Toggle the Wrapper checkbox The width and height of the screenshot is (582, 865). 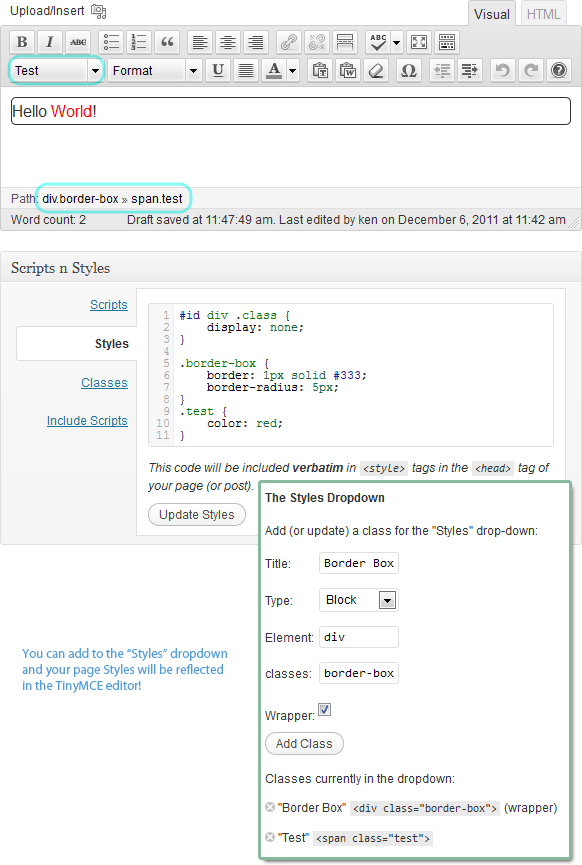tap(324, 709)
